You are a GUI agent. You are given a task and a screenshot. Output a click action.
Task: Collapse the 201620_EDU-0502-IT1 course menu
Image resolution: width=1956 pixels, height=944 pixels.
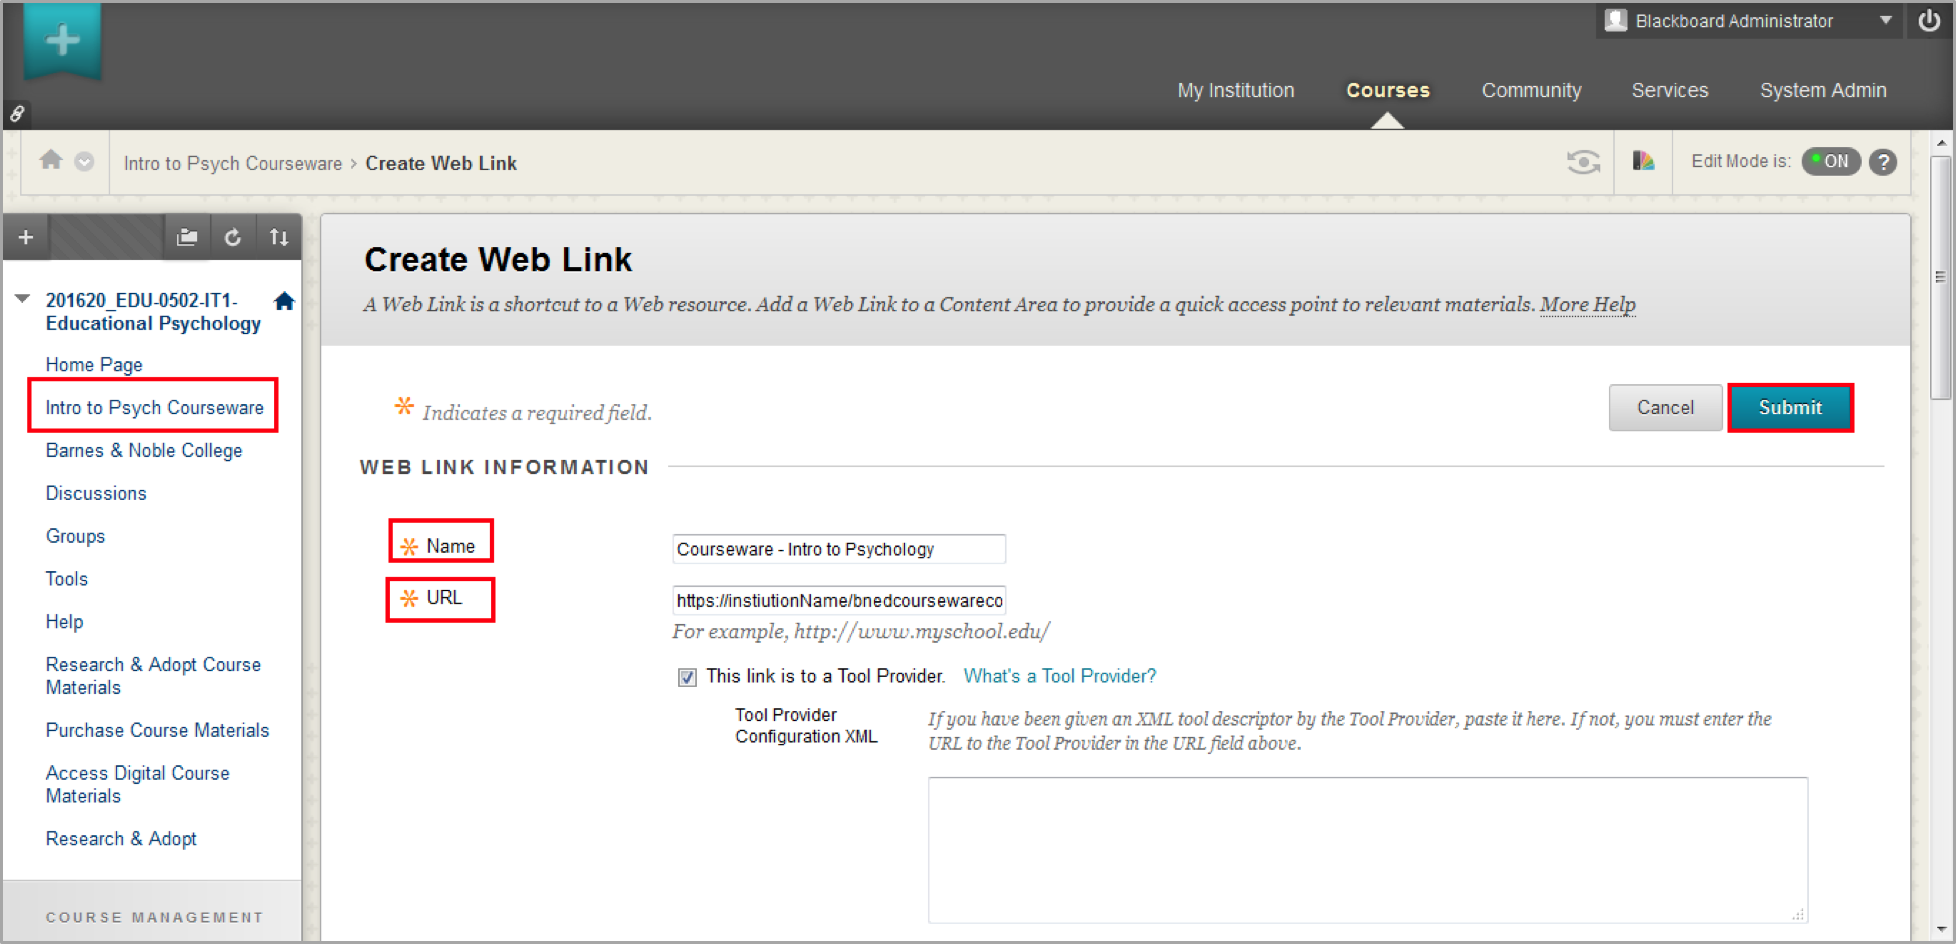22,299
